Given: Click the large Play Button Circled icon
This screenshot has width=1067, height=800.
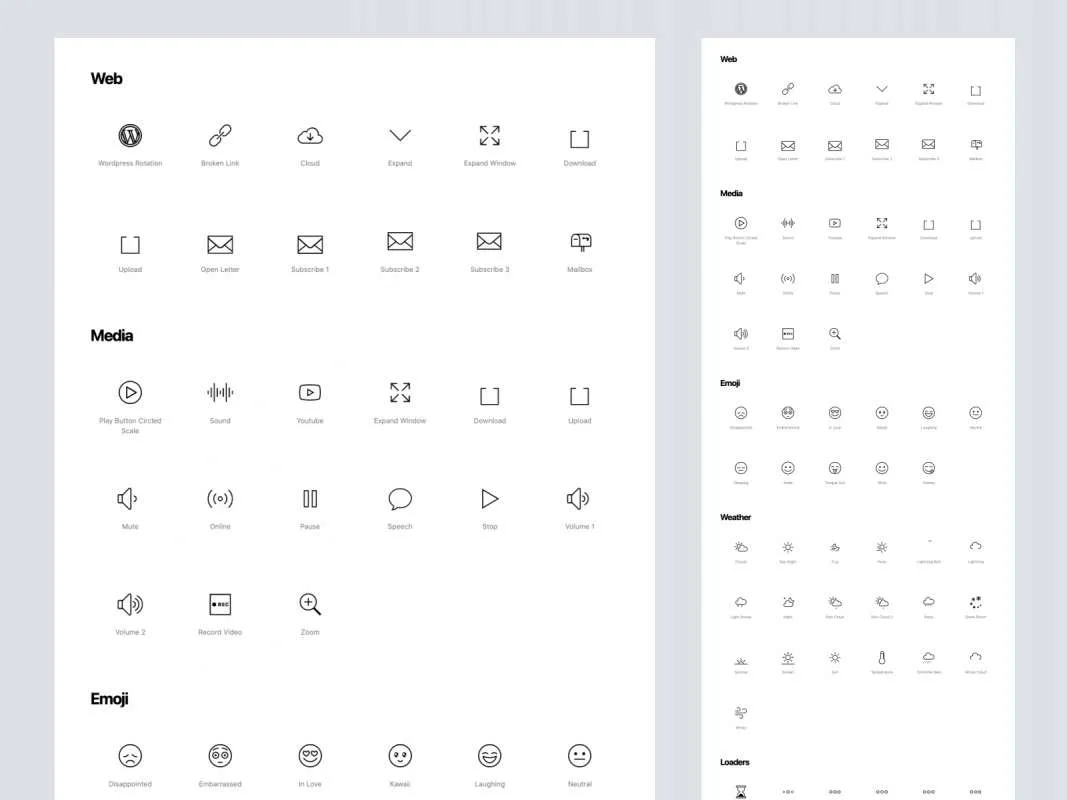Looking at the screenshot, I should 130,393.
